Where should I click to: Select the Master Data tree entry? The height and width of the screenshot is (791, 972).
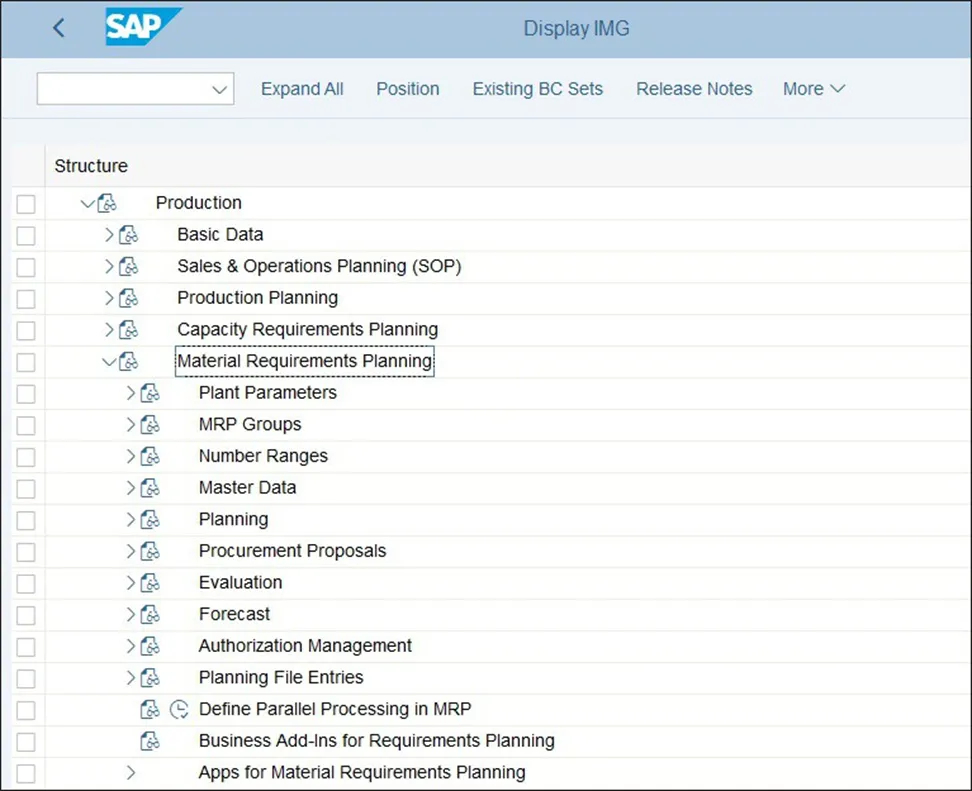[247, 488]
